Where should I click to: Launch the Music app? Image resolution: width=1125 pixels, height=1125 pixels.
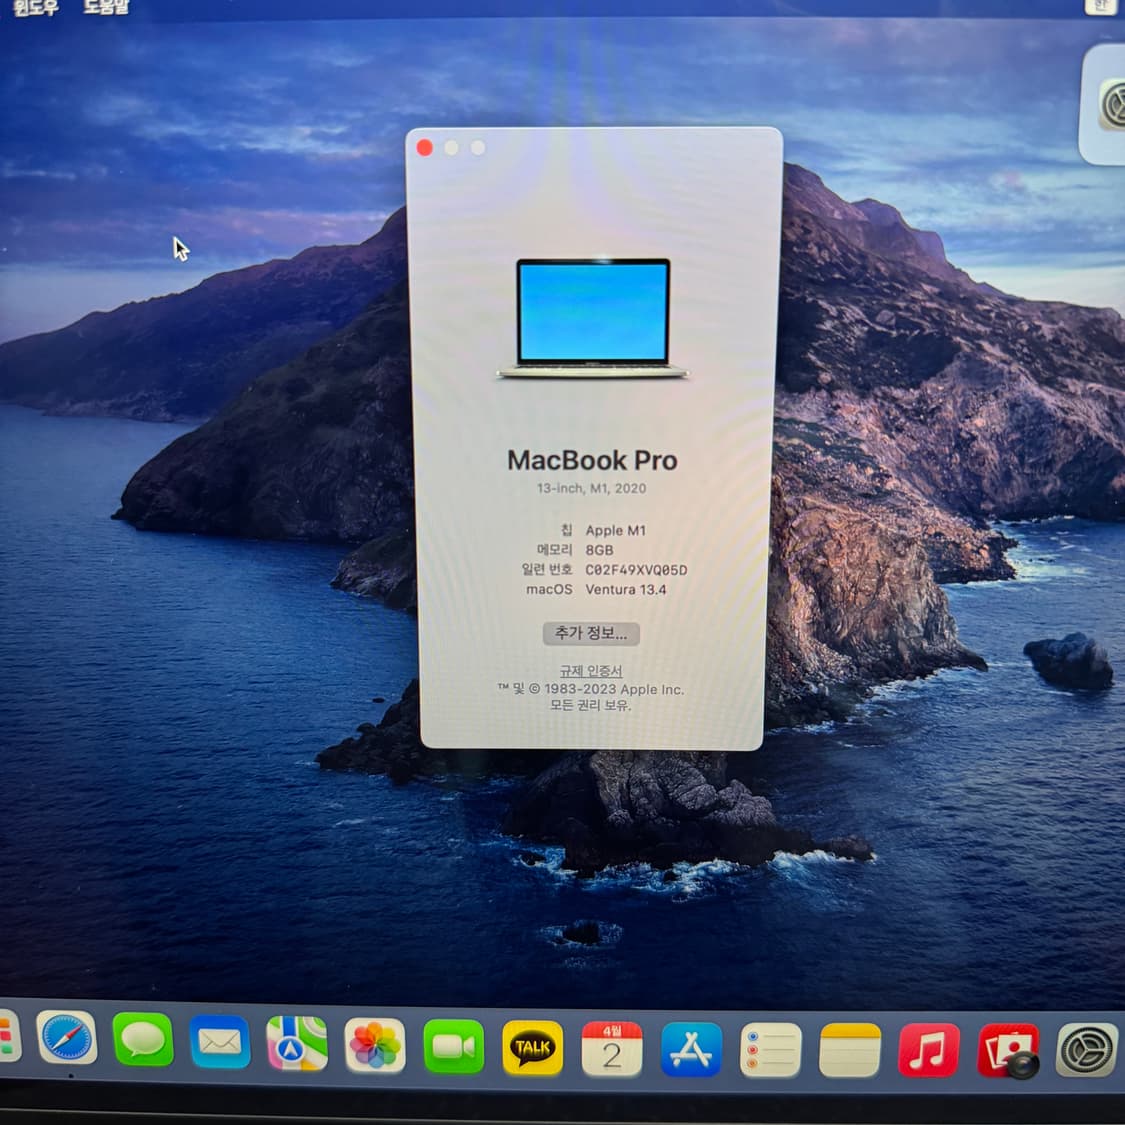928,1051
